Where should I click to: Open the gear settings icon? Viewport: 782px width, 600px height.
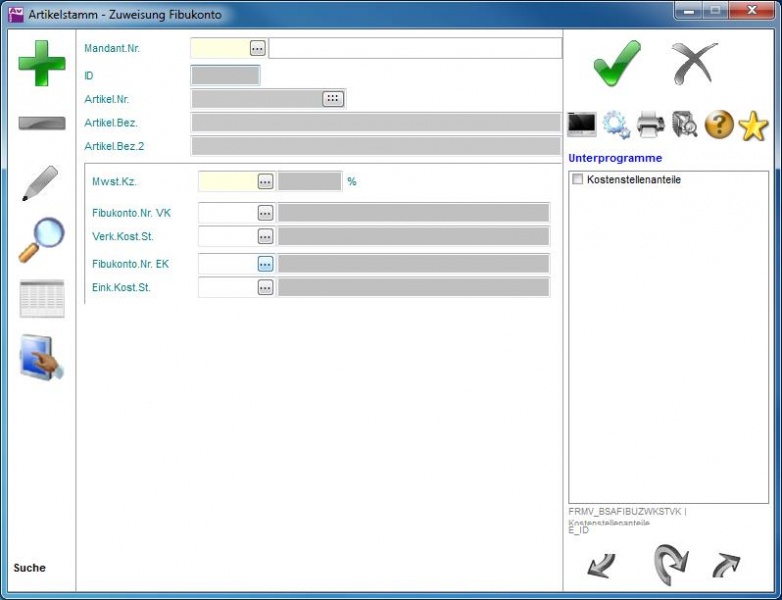[x=616, y=125]
